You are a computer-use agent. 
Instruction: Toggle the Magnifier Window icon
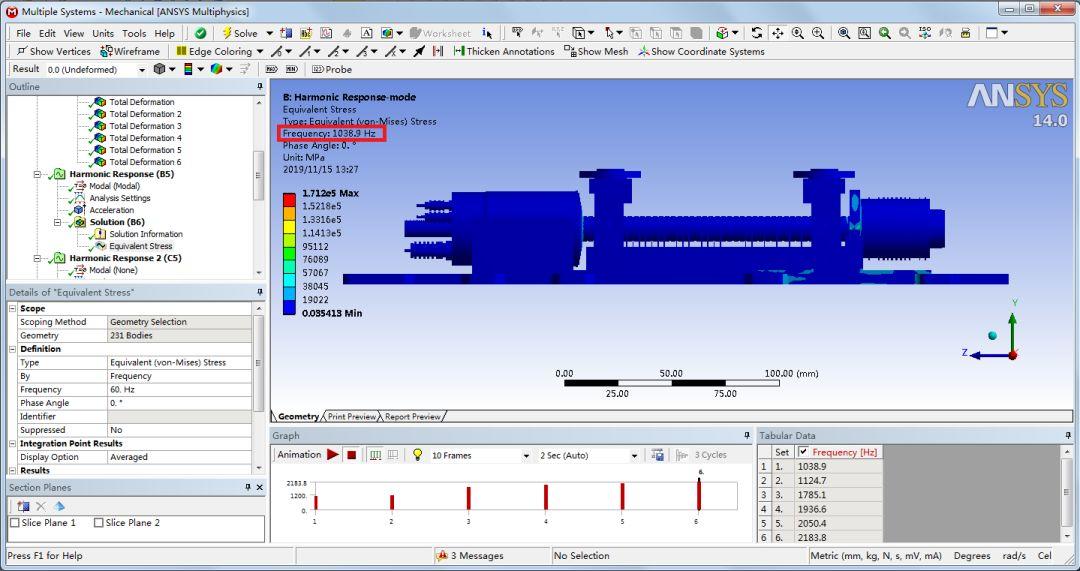(864, 33)
